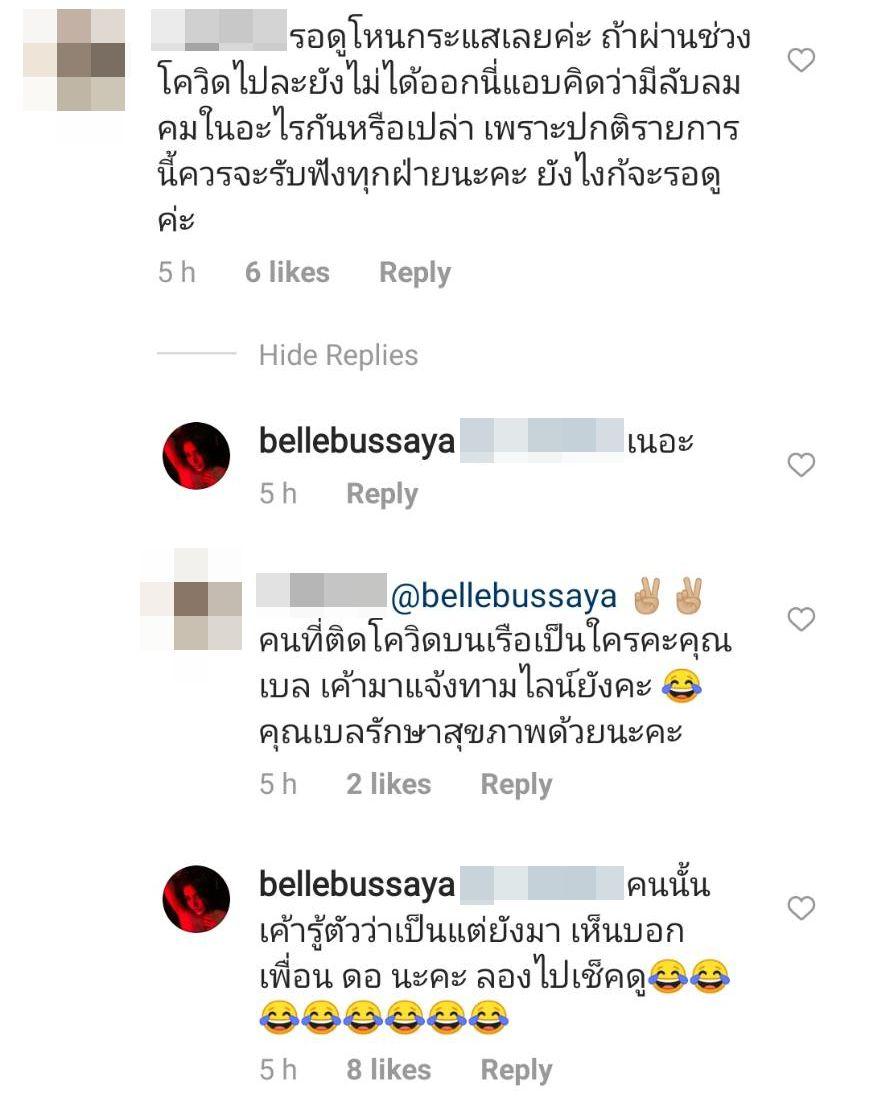View the 8 likes list
Image resolution: width=869 pixels, height=1097 pixels.
click(x=389, y=1070)
